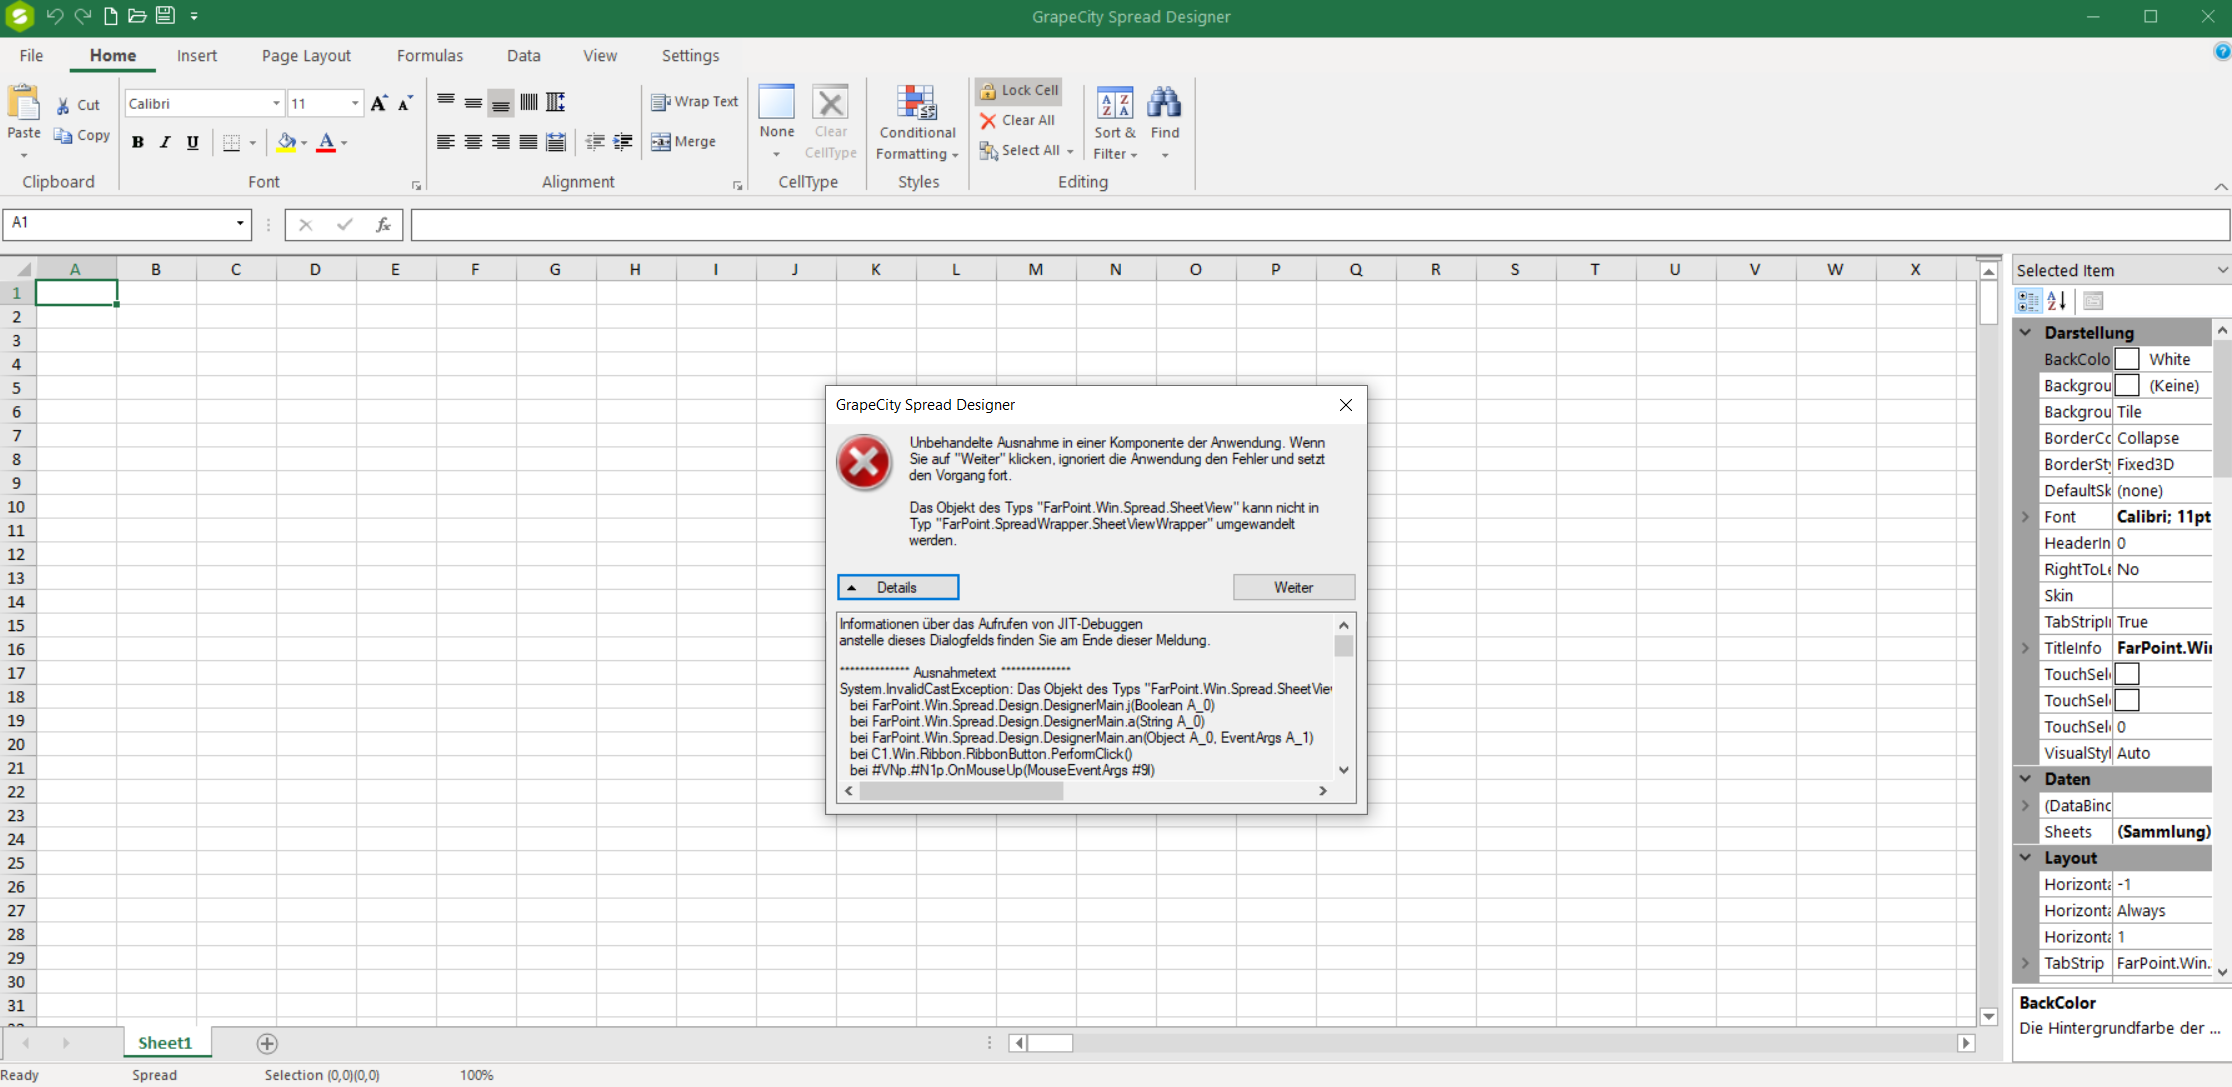The height and width of the screenshot is (1087, 2232).
Task: Open the Select All dropdown
Action: pyautogui.click(x=1070, y=151)
